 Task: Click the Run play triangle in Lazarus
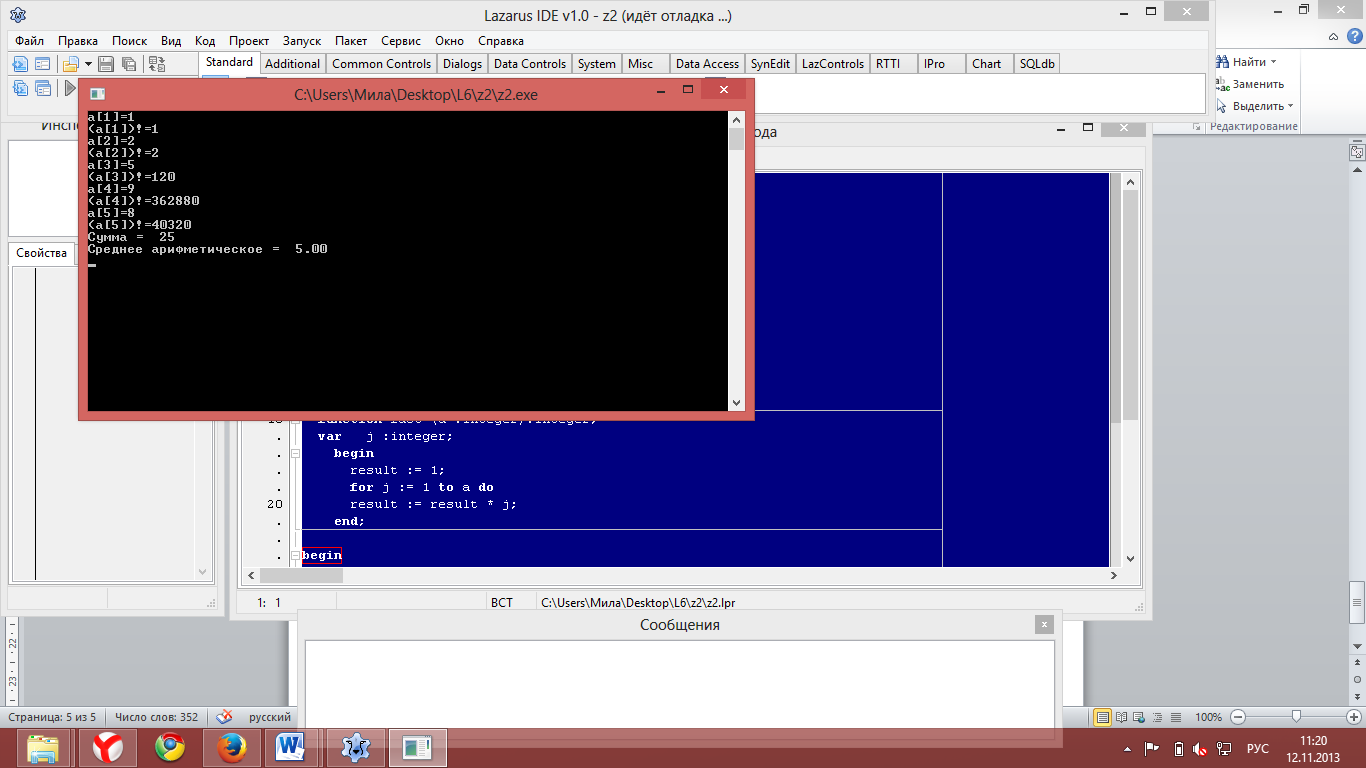[70, 88]
